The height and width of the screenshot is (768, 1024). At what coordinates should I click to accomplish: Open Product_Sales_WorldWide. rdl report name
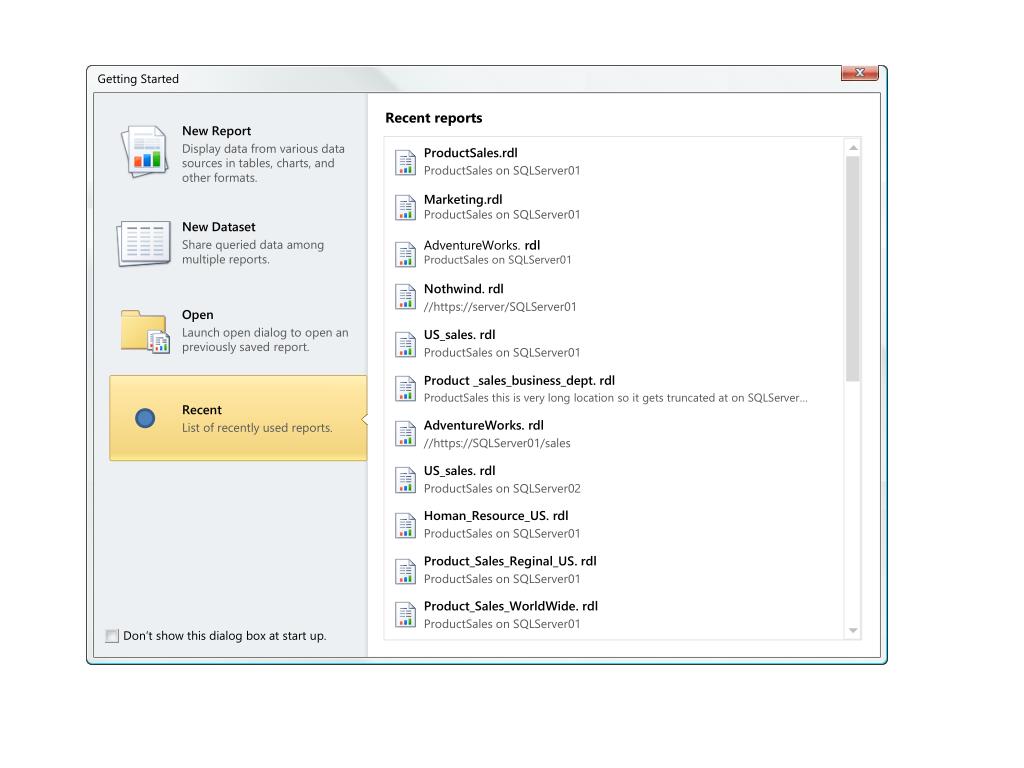coord(511,606)
